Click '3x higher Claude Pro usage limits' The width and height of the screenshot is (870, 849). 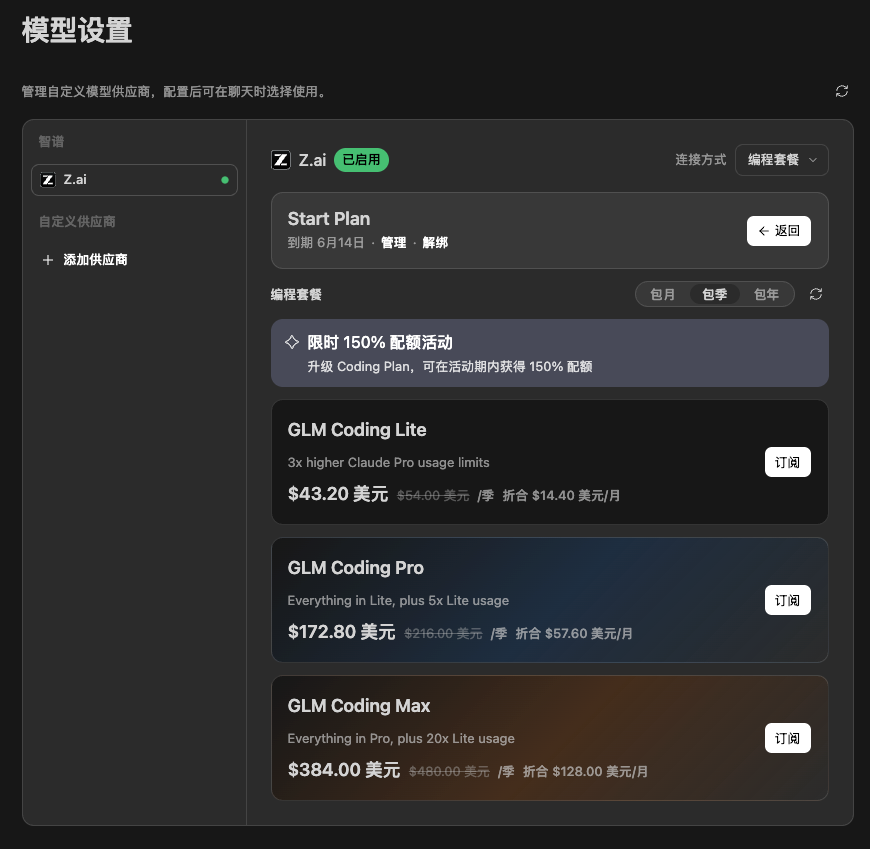(388, 462)
